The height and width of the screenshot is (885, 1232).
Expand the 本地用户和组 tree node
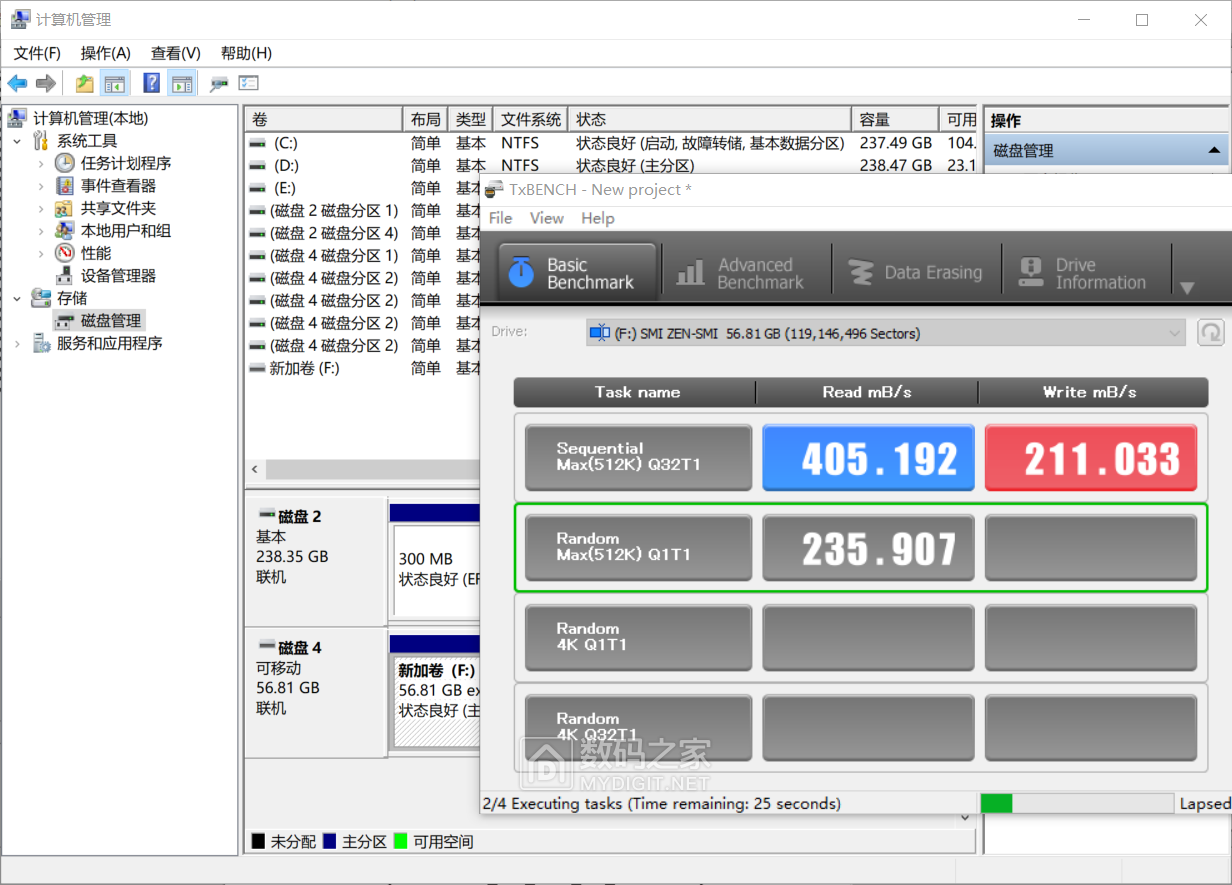coord(41,231)
